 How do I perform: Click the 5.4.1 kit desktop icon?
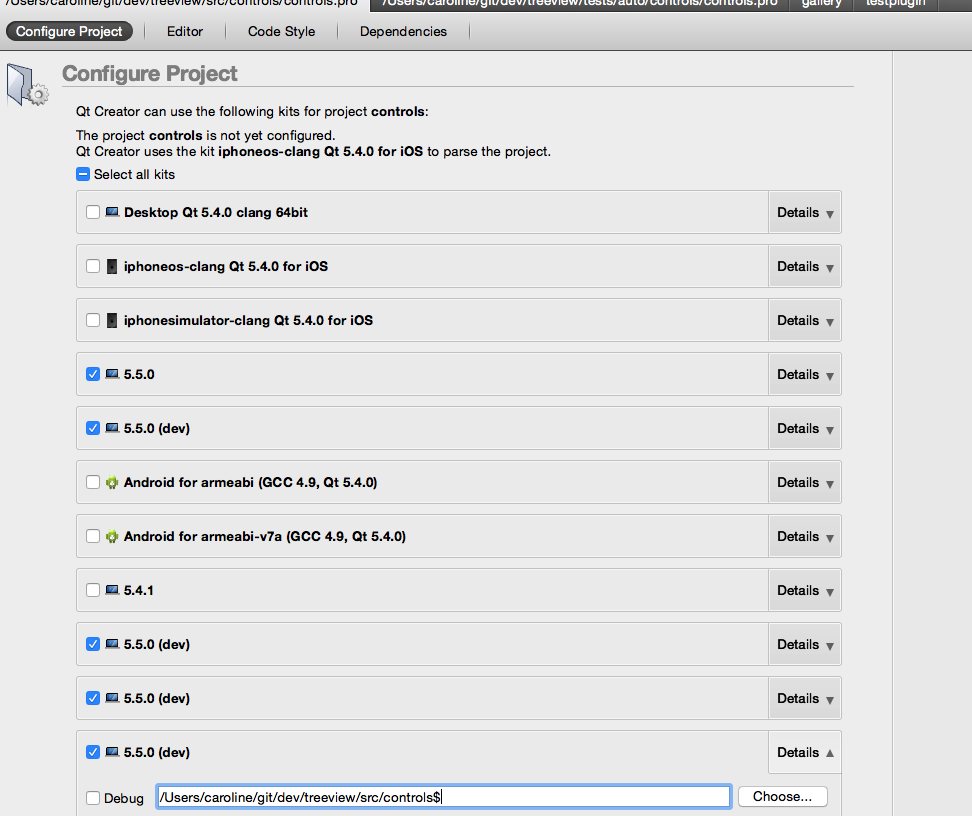(112, 591)
